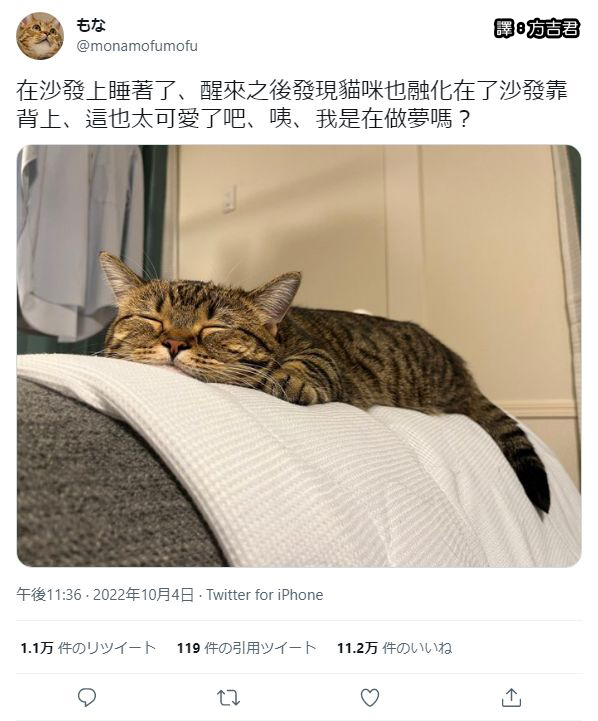Image resolution: width=598 pixels, height=721 pixels.
Task: Click the hanging shirt in the photo
Action: coord(79,241)
